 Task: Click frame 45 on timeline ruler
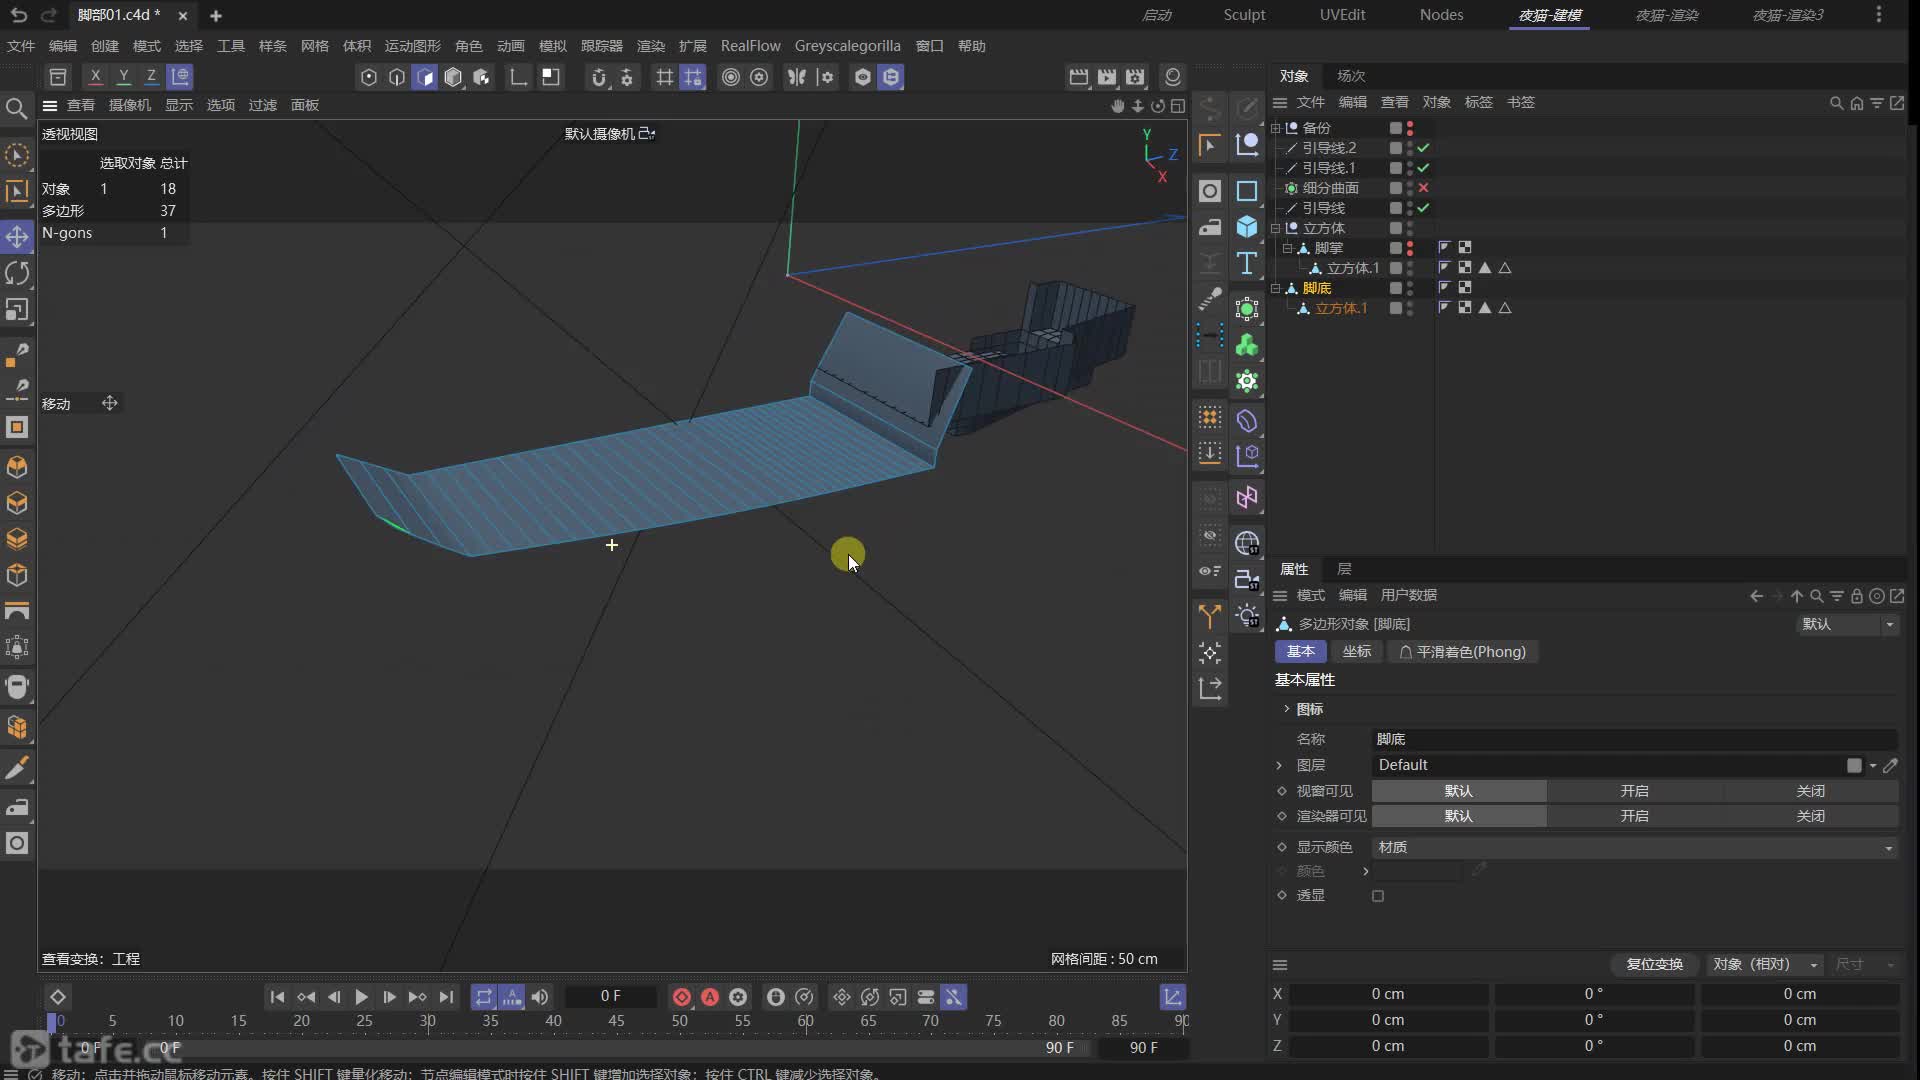[616, 1021]
